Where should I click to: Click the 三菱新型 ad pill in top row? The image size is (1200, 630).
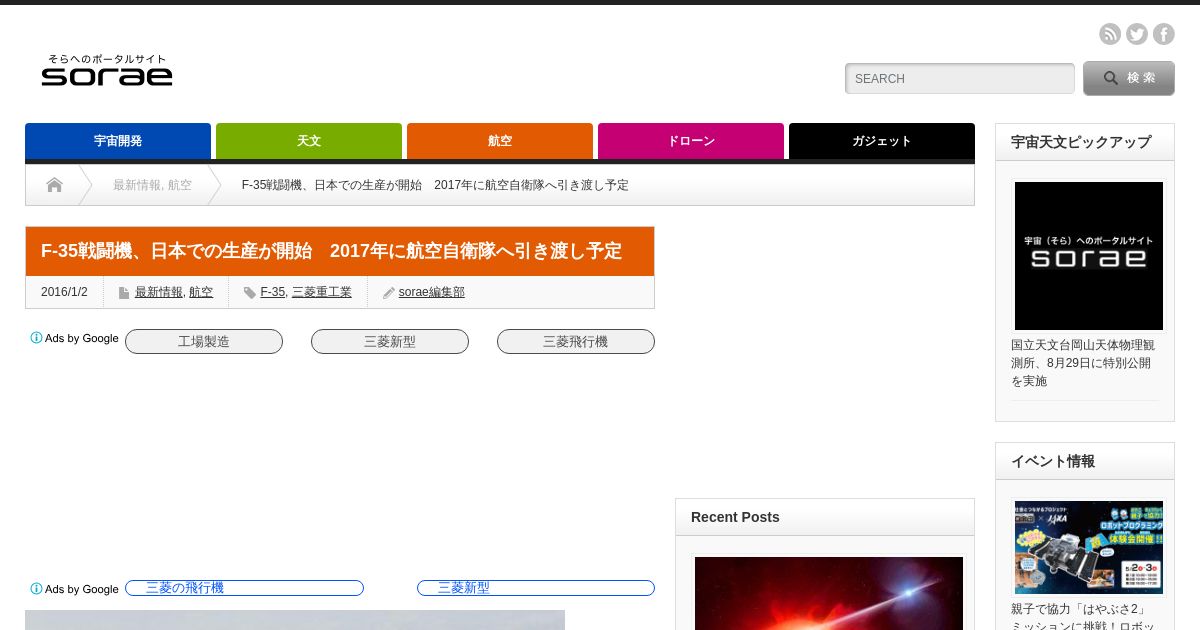pyautogui.click(x=390, y=342)
